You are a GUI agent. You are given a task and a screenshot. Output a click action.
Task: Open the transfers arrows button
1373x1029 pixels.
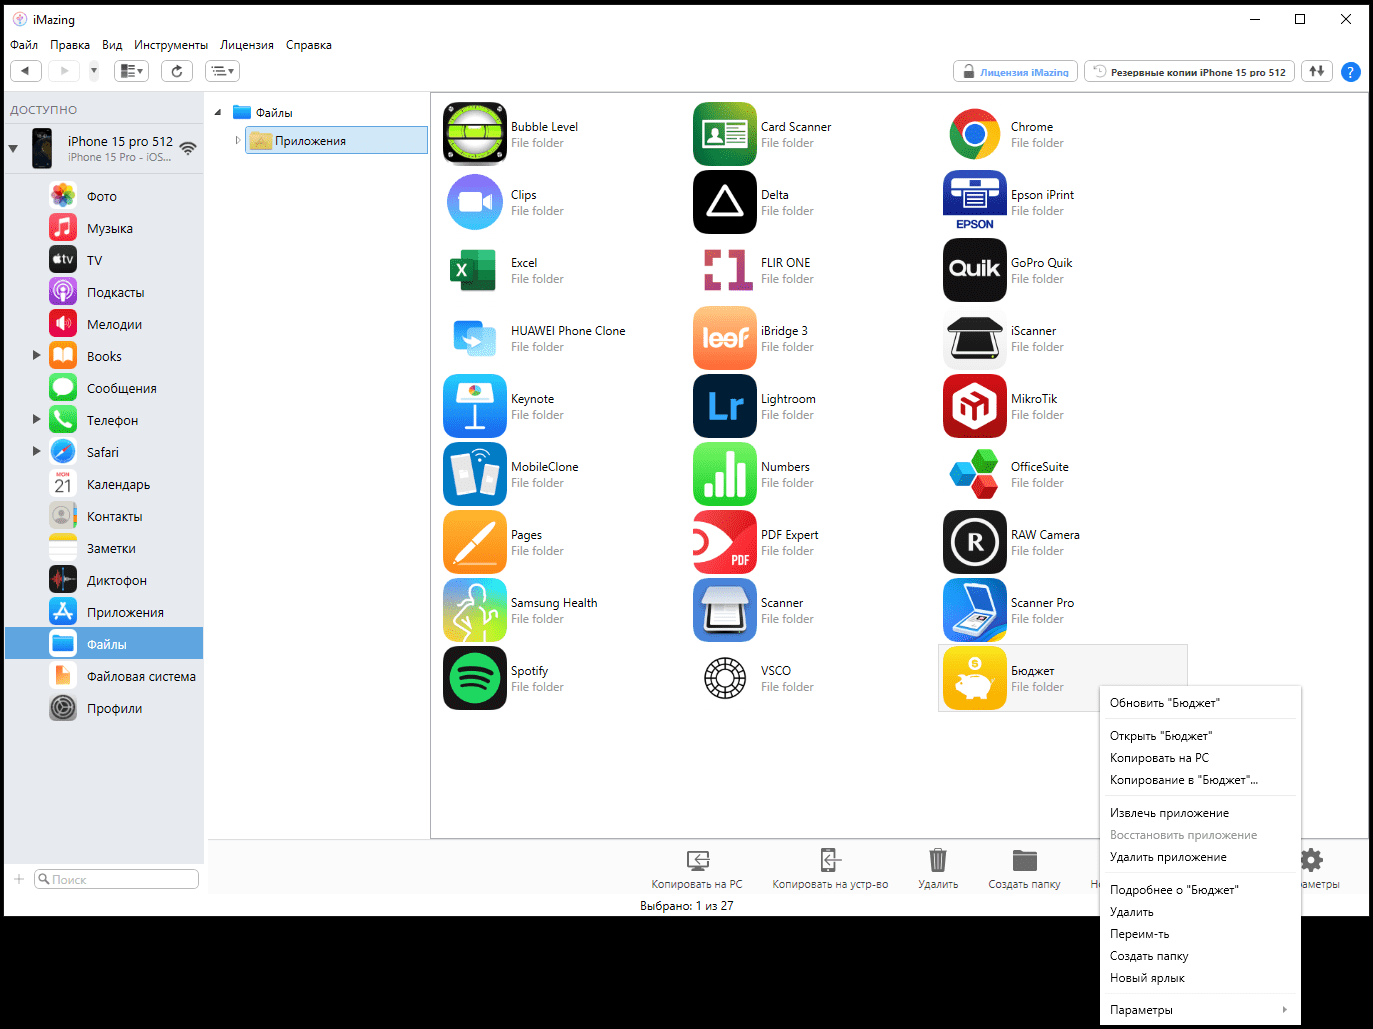[x=1317, y=71]
